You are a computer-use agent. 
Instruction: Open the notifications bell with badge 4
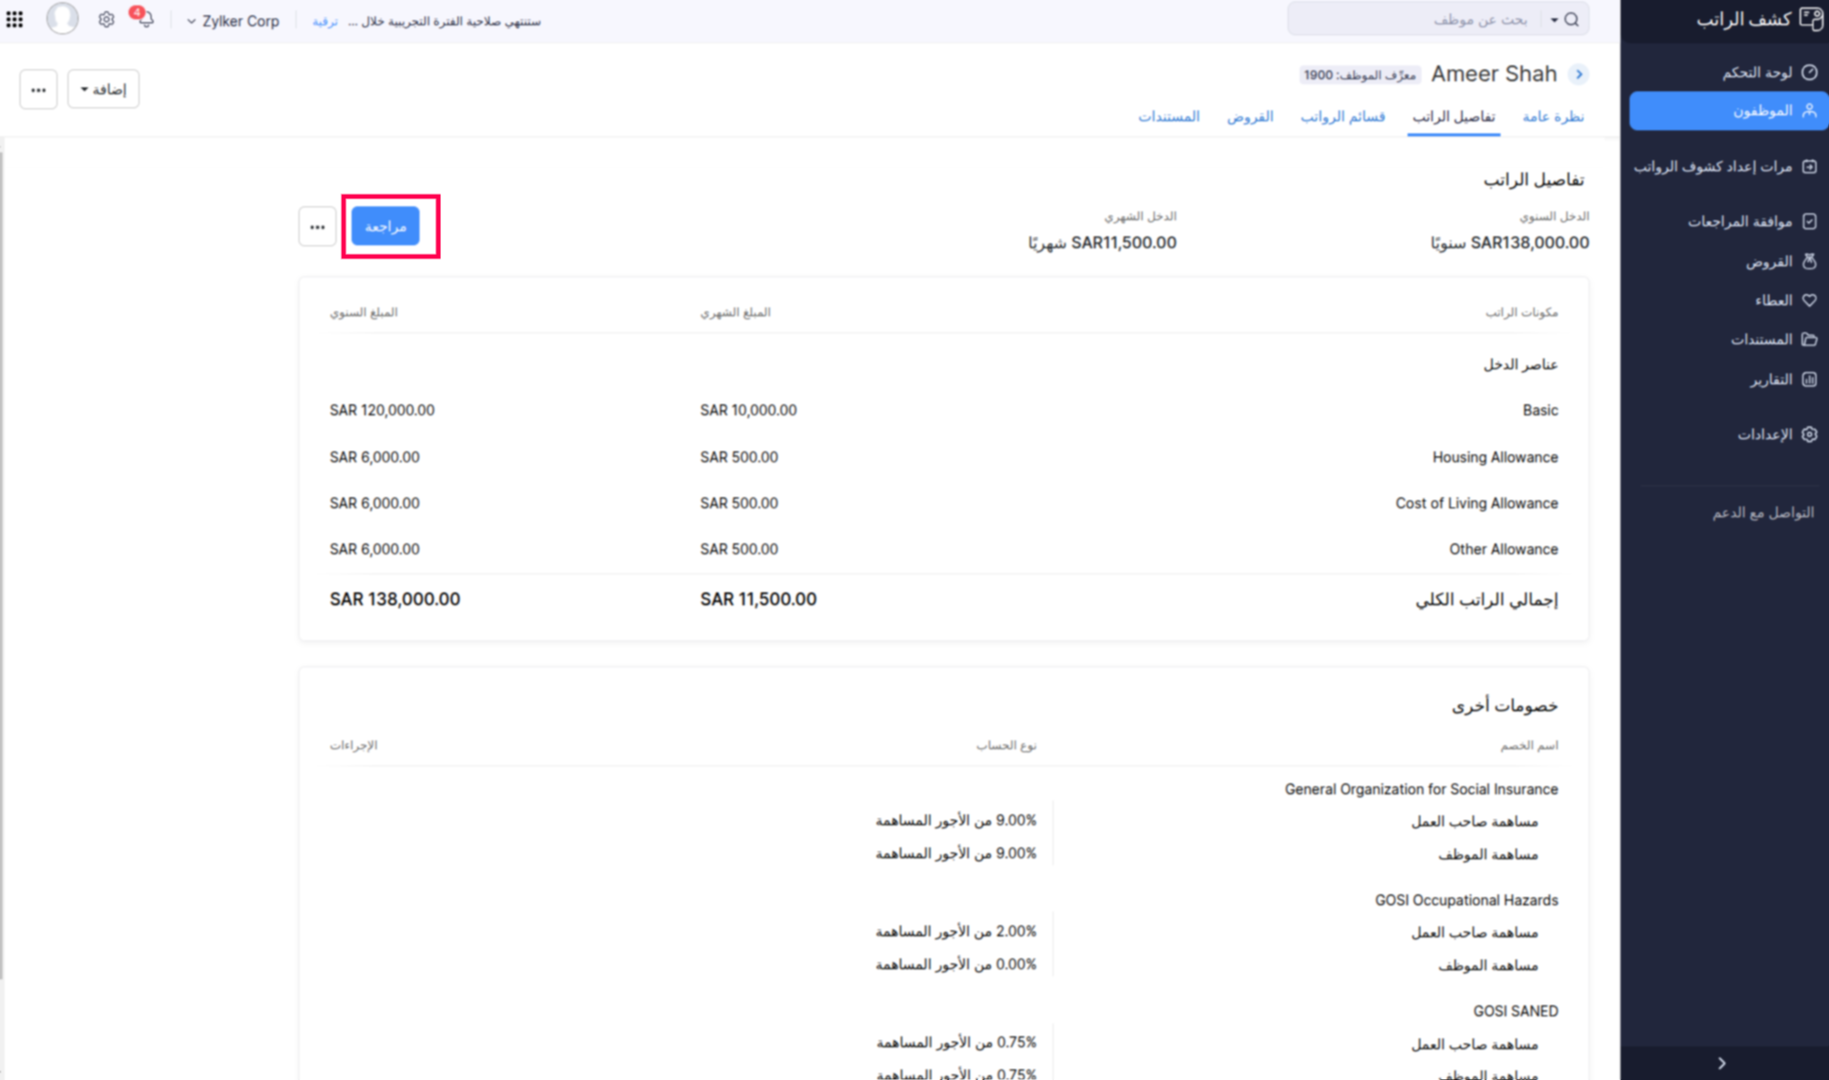(x=145, y=19)
